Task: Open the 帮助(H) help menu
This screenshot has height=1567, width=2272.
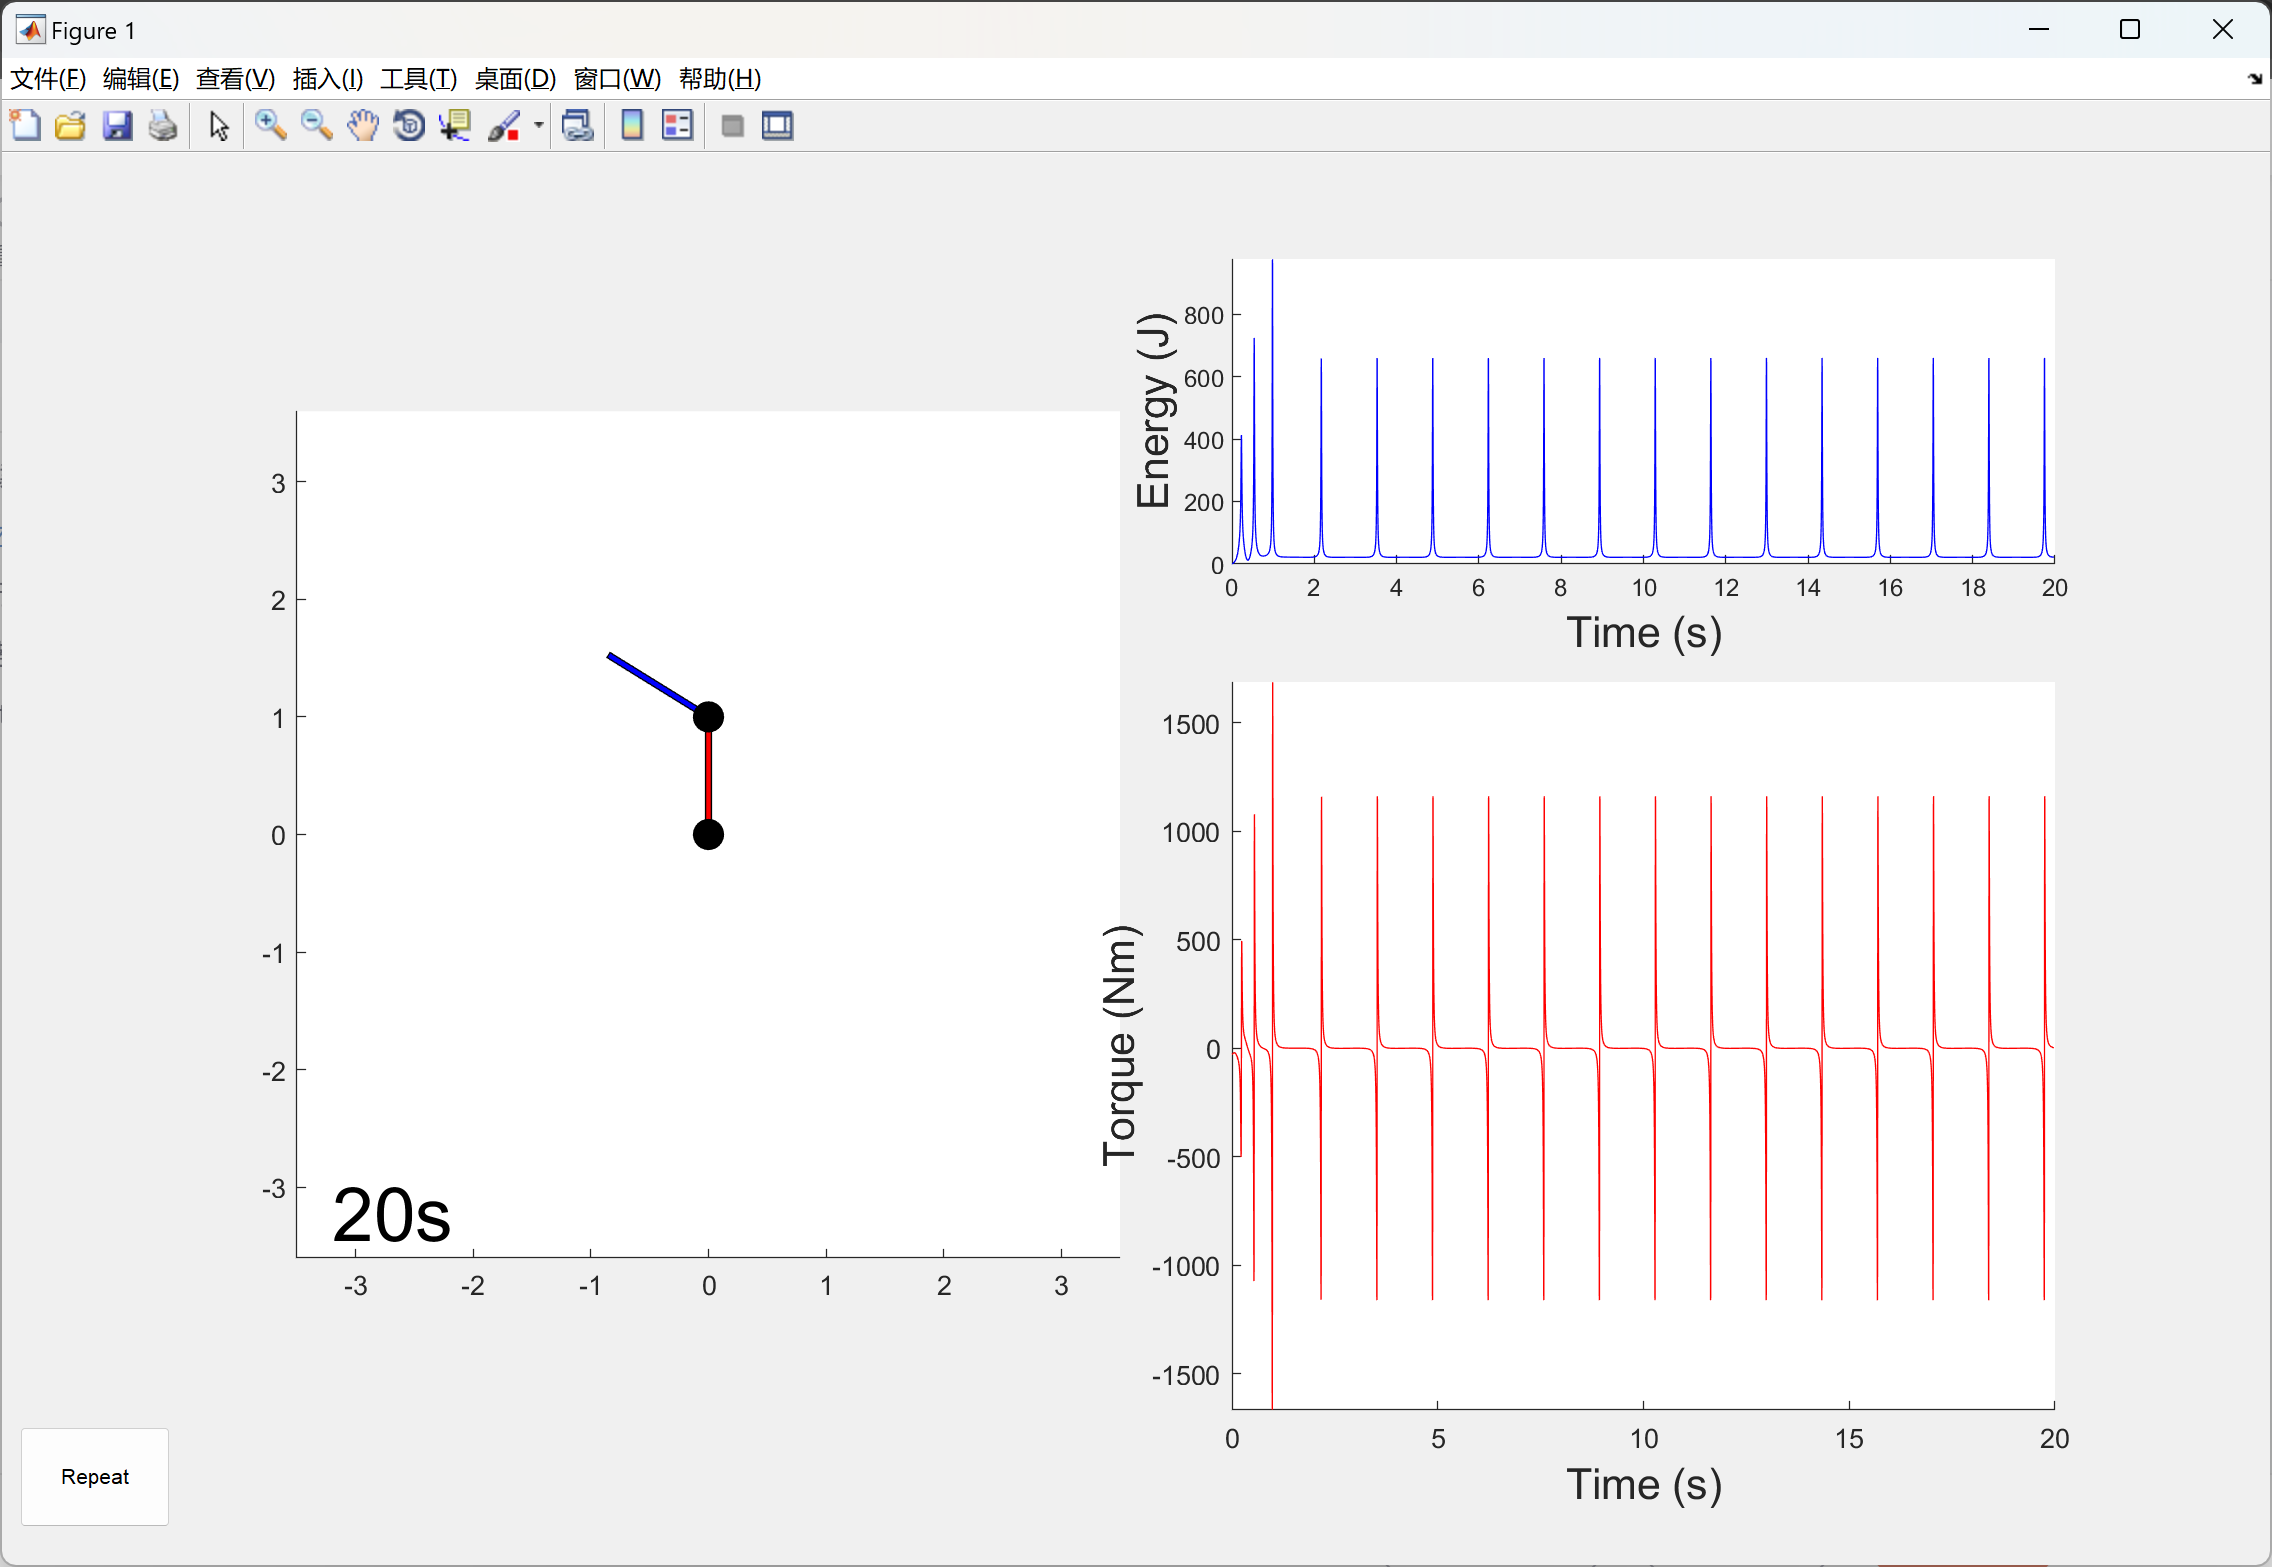Action: 719,79
